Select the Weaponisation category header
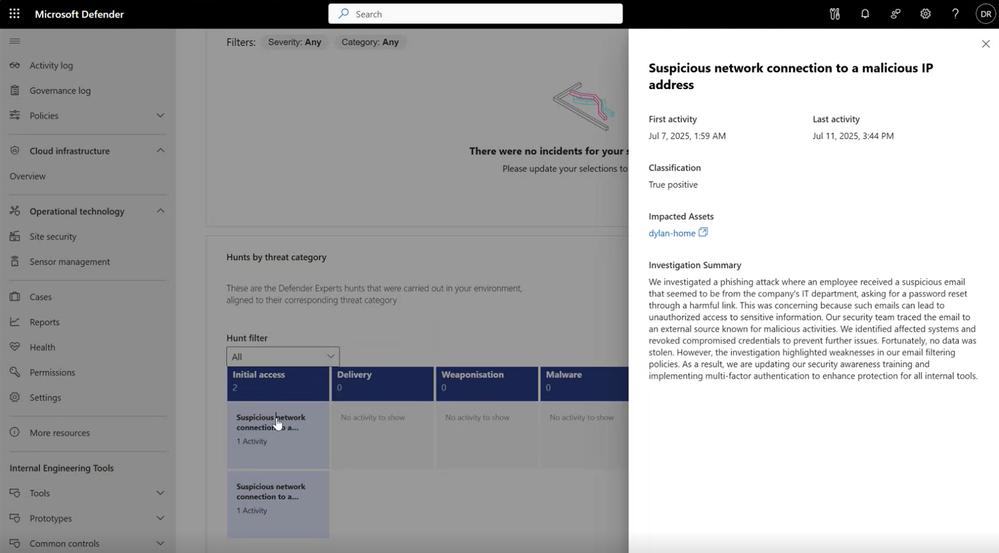The height and width of the screenshot is (553, 999). tap(487, 384)
